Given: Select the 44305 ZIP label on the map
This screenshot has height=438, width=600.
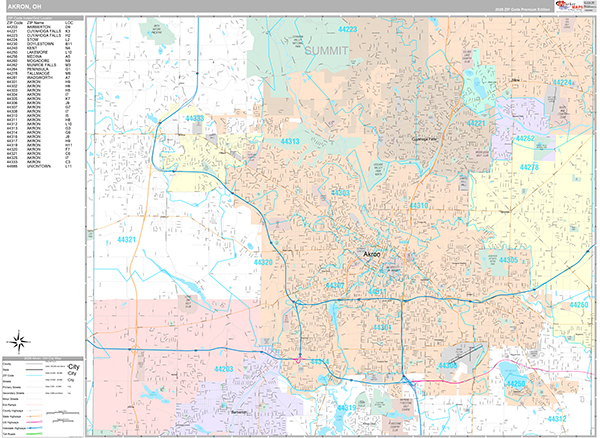Looking at the screenshot, I should (x=509, y=261).
